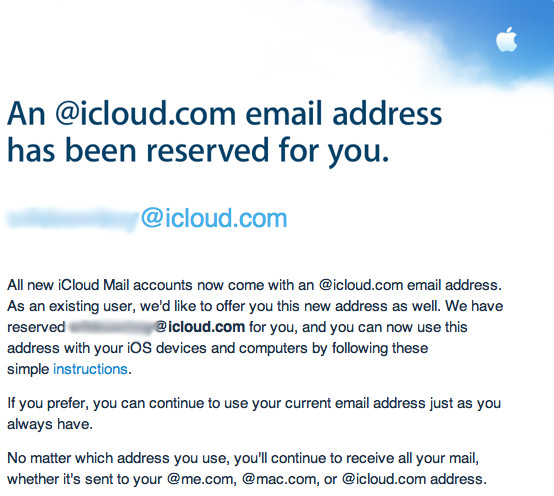Open the blue instructions link
The width and height of the screenshot is (554, 496).
tap(90, 369)
